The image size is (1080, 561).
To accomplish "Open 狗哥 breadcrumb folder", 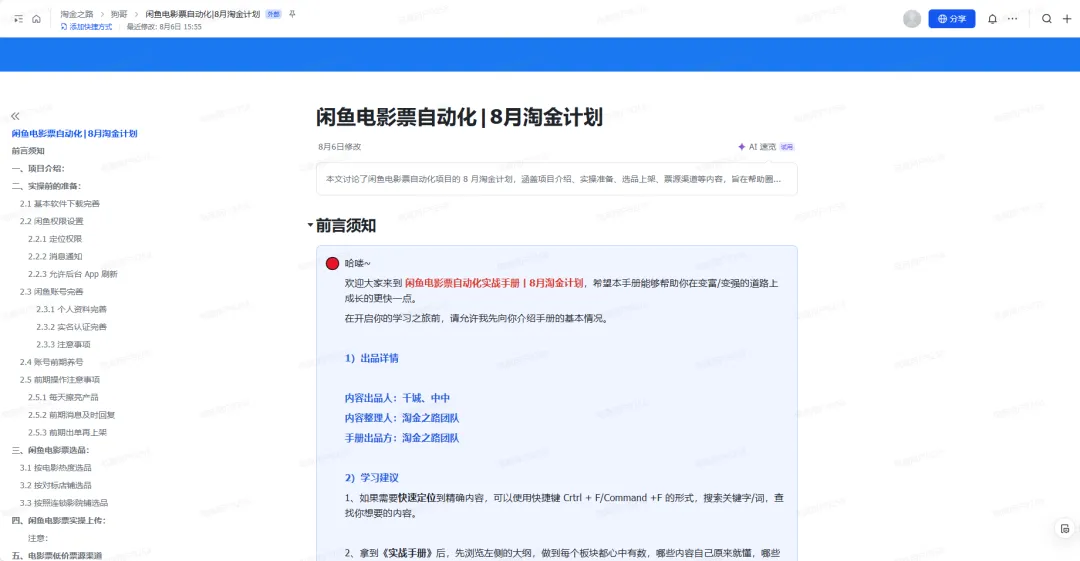I will [x=119, y=14].
